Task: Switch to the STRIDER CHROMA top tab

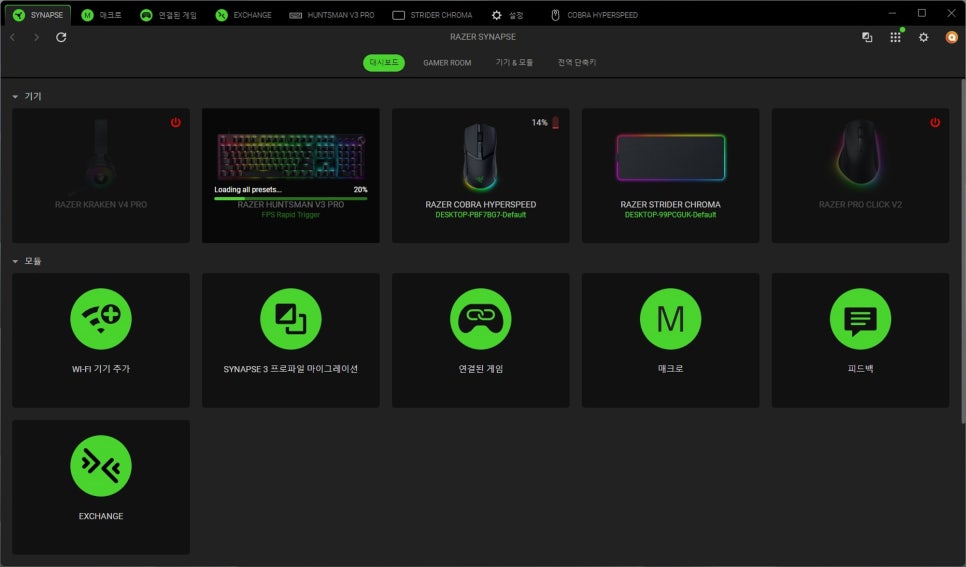Action: coord(432,15)
